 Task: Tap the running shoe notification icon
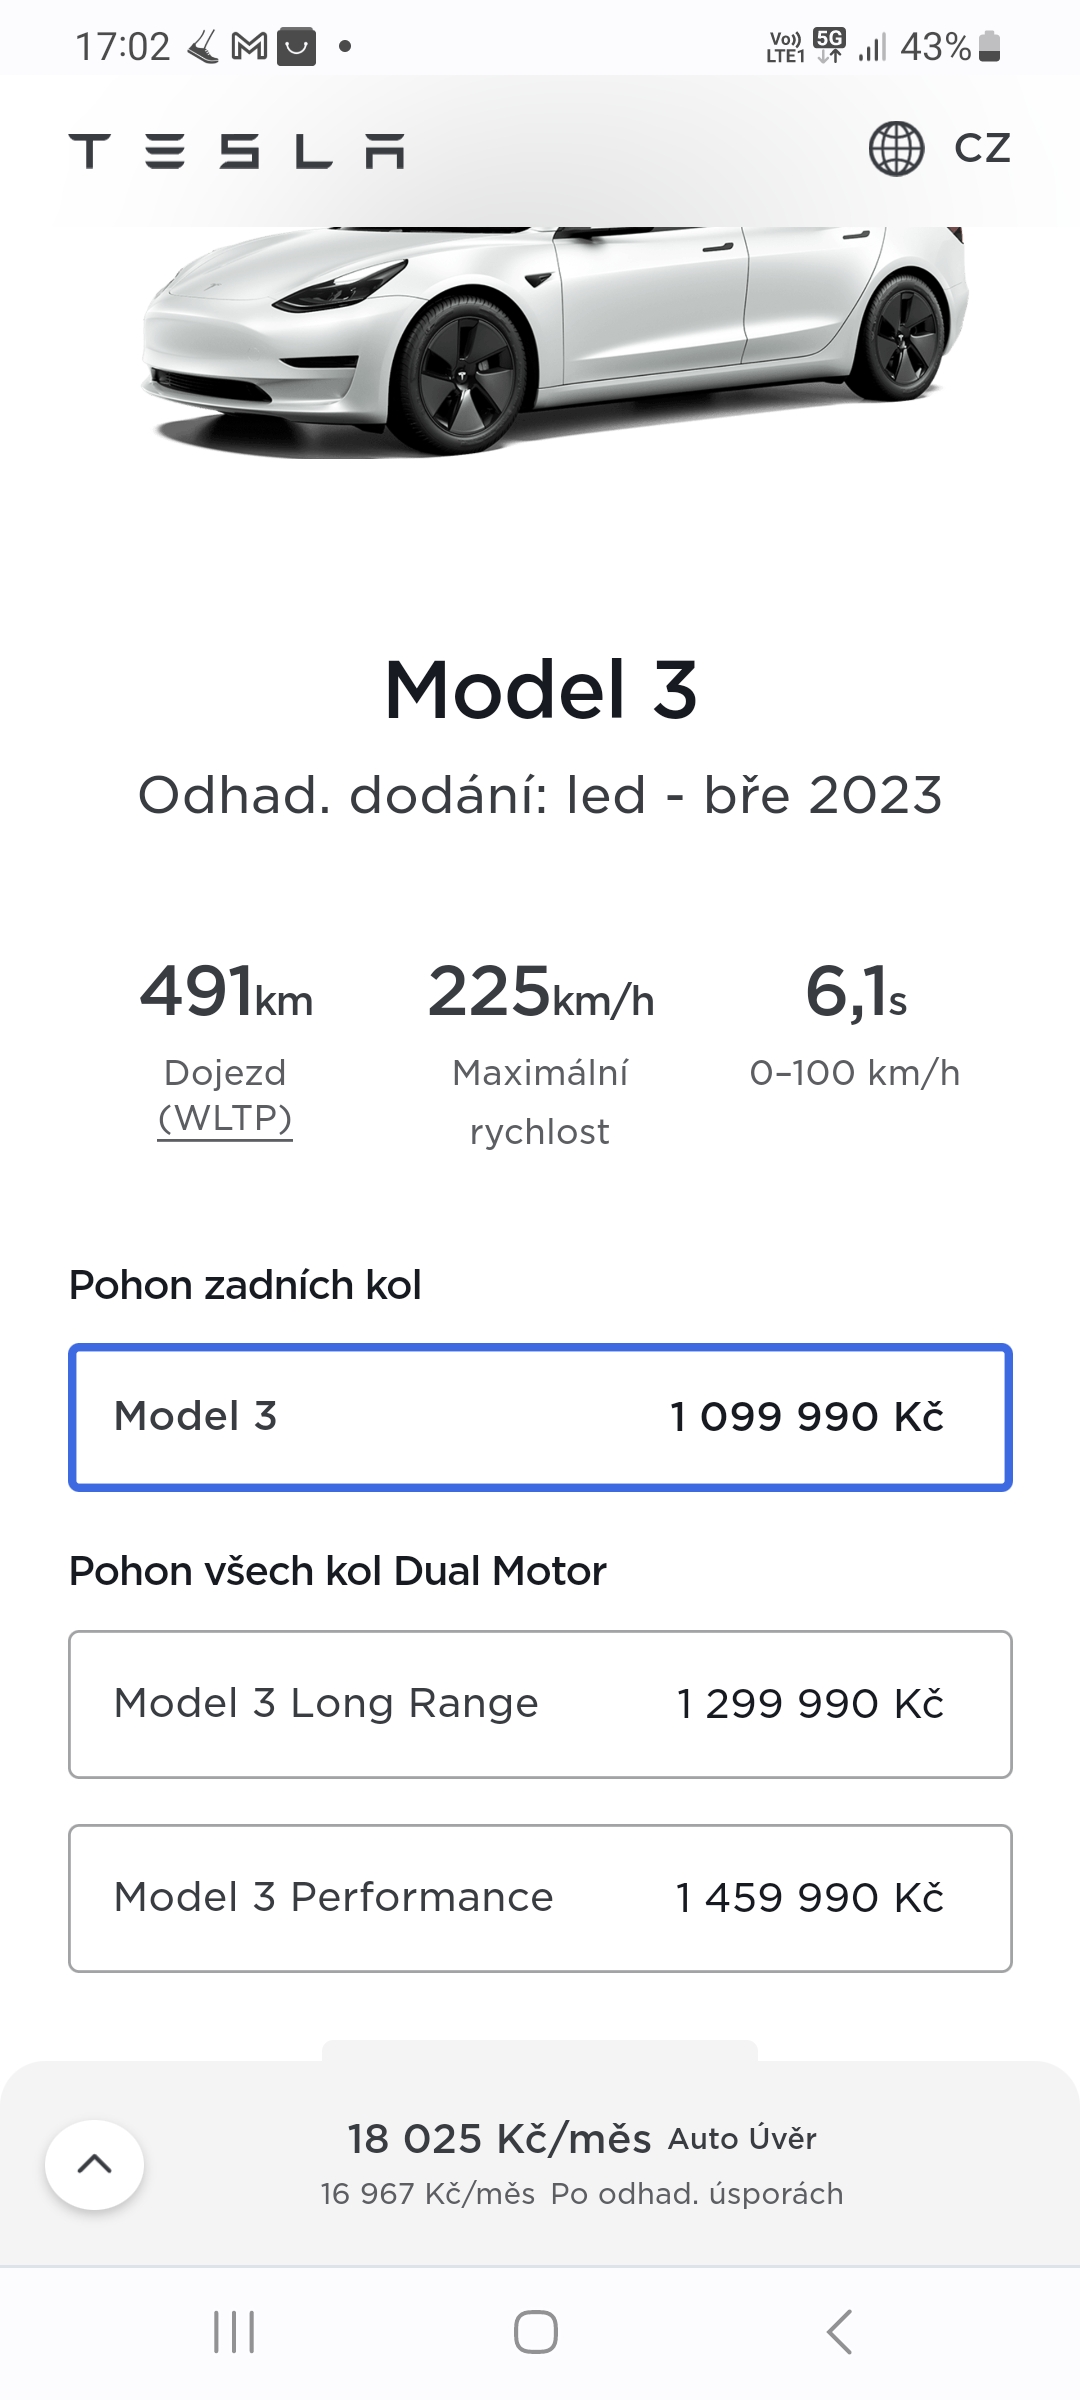tap(203, 47)
